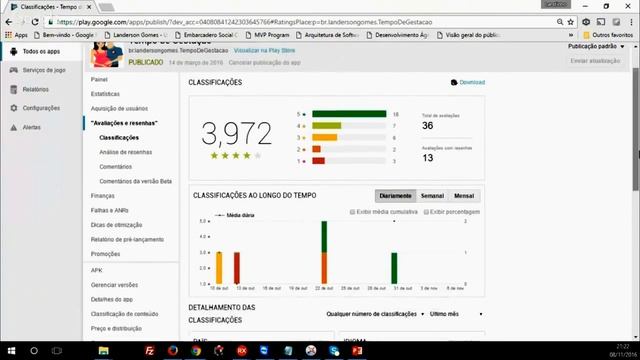Image resolution: width=640 pixels, height=360 pixels.
Task: Open Comentários submenu item
Action: pos(116,167)
